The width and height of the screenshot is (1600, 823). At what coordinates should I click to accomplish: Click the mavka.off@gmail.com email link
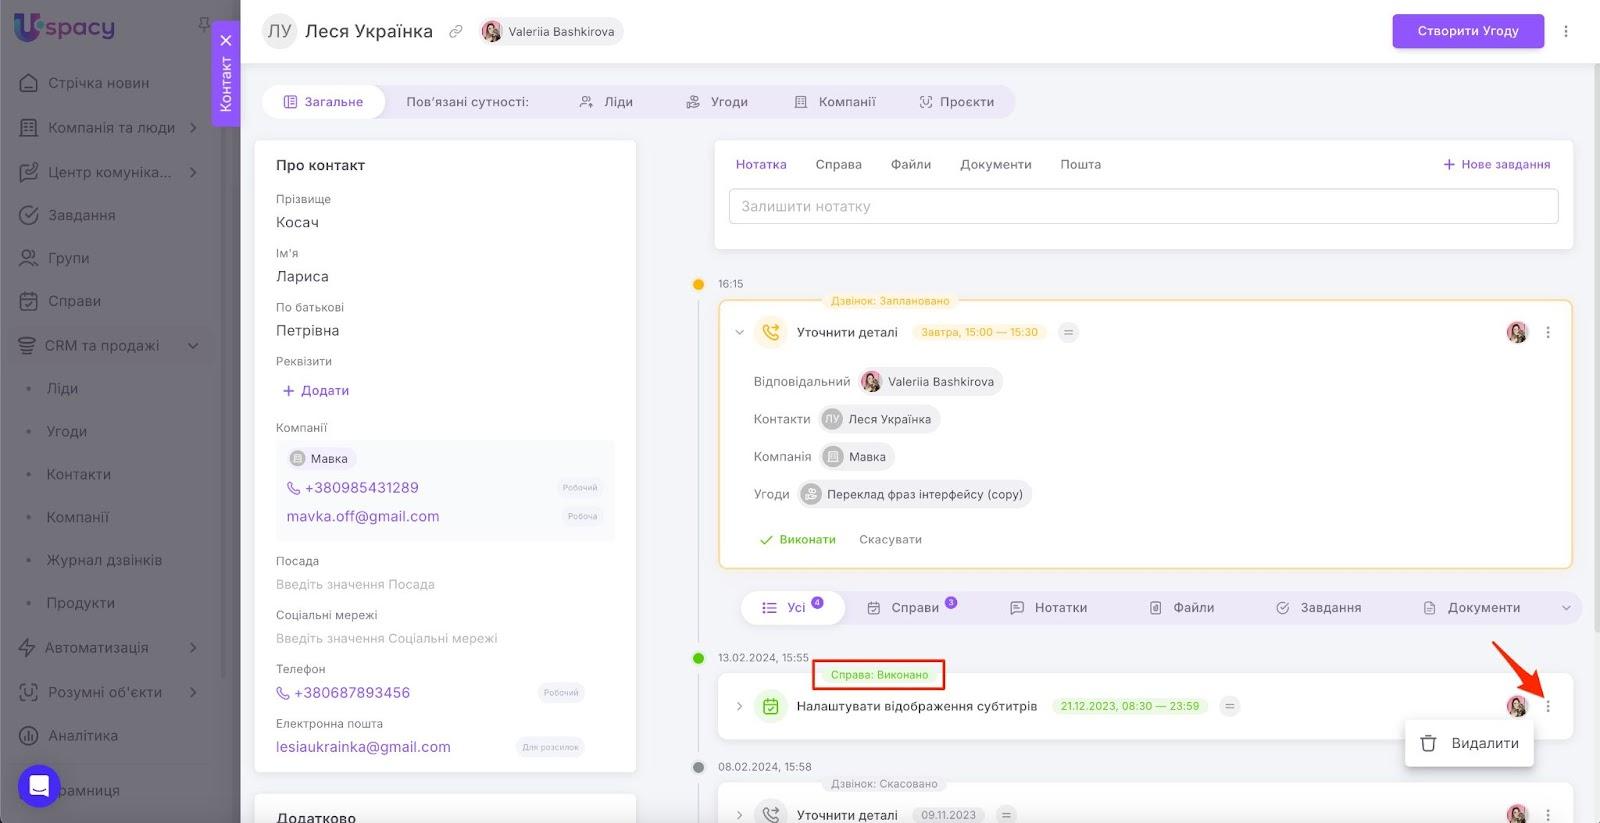pos(363,516)
